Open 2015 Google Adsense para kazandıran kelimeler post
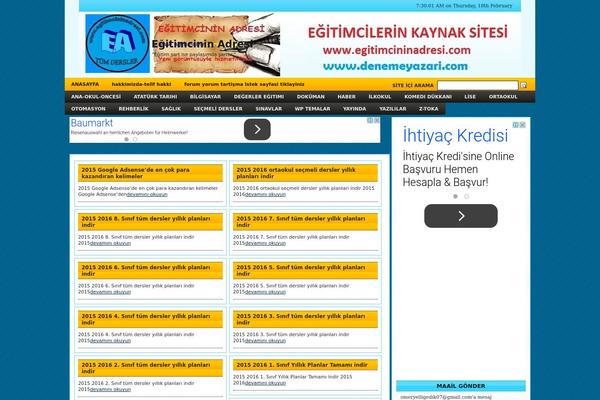600x400 pixels. click(x=135, y=173)
